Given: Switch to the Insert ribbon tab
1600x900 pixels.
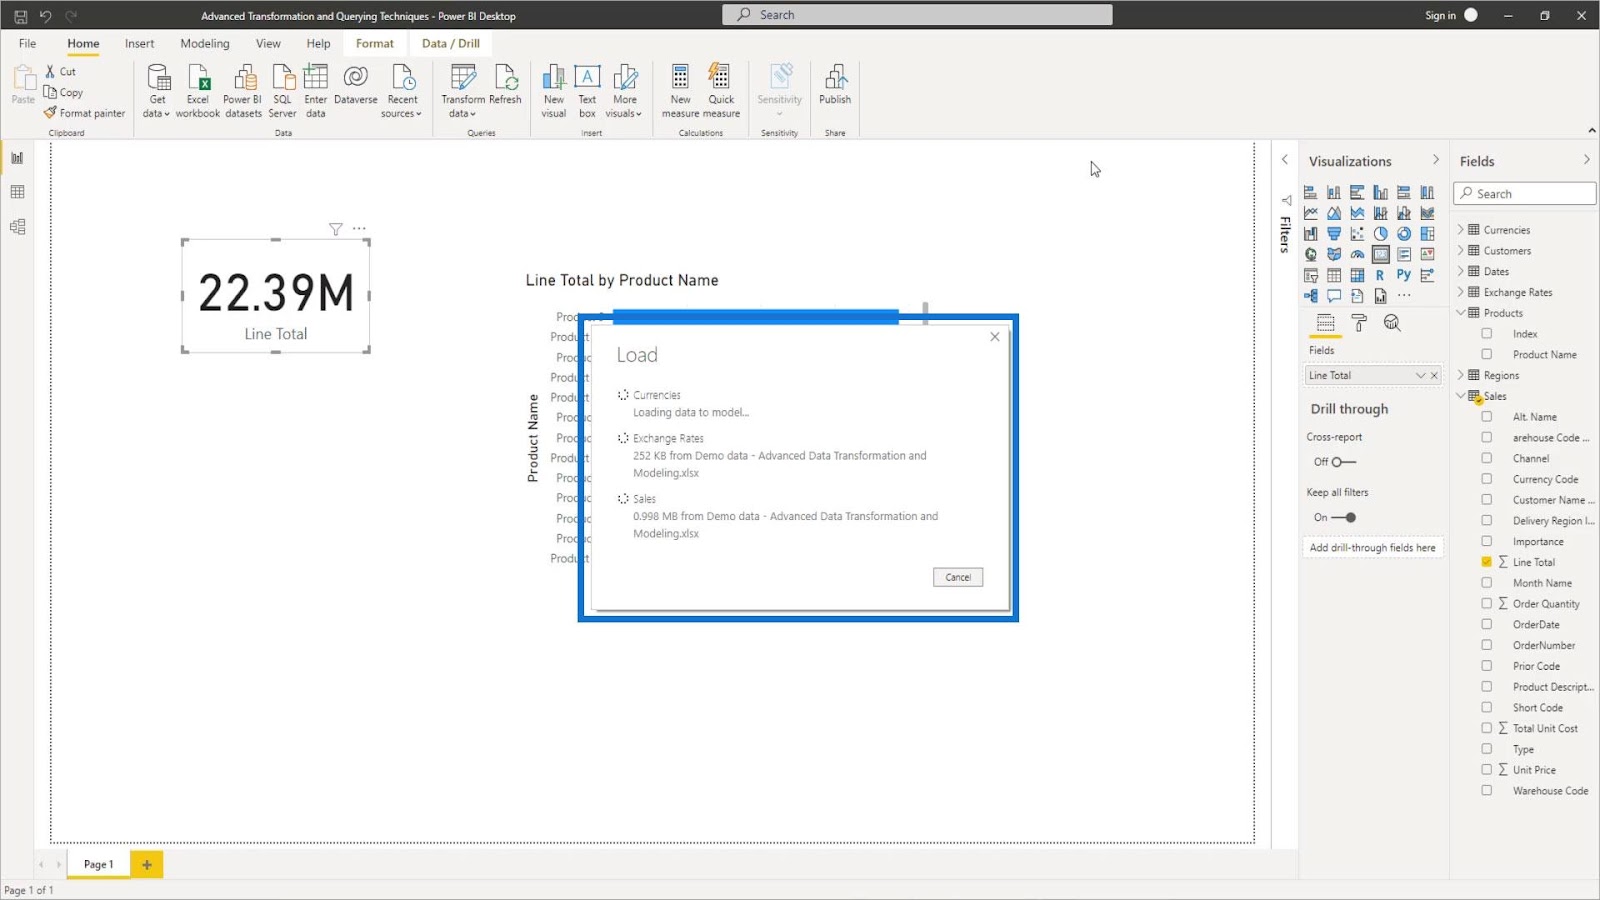Looking at the screenshot, I should point(140,44).
